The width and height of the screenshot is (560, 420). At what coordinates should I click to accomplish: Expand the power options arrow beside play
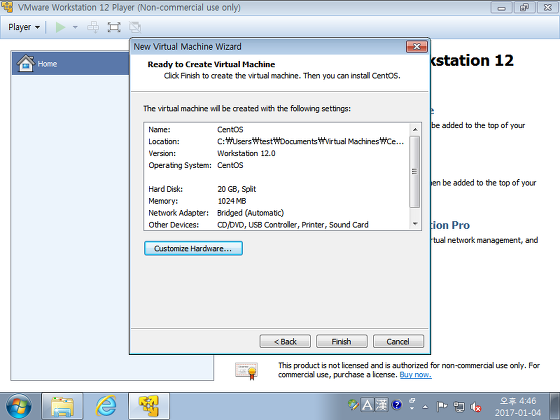pyautogui.click(x=75, y=27)
